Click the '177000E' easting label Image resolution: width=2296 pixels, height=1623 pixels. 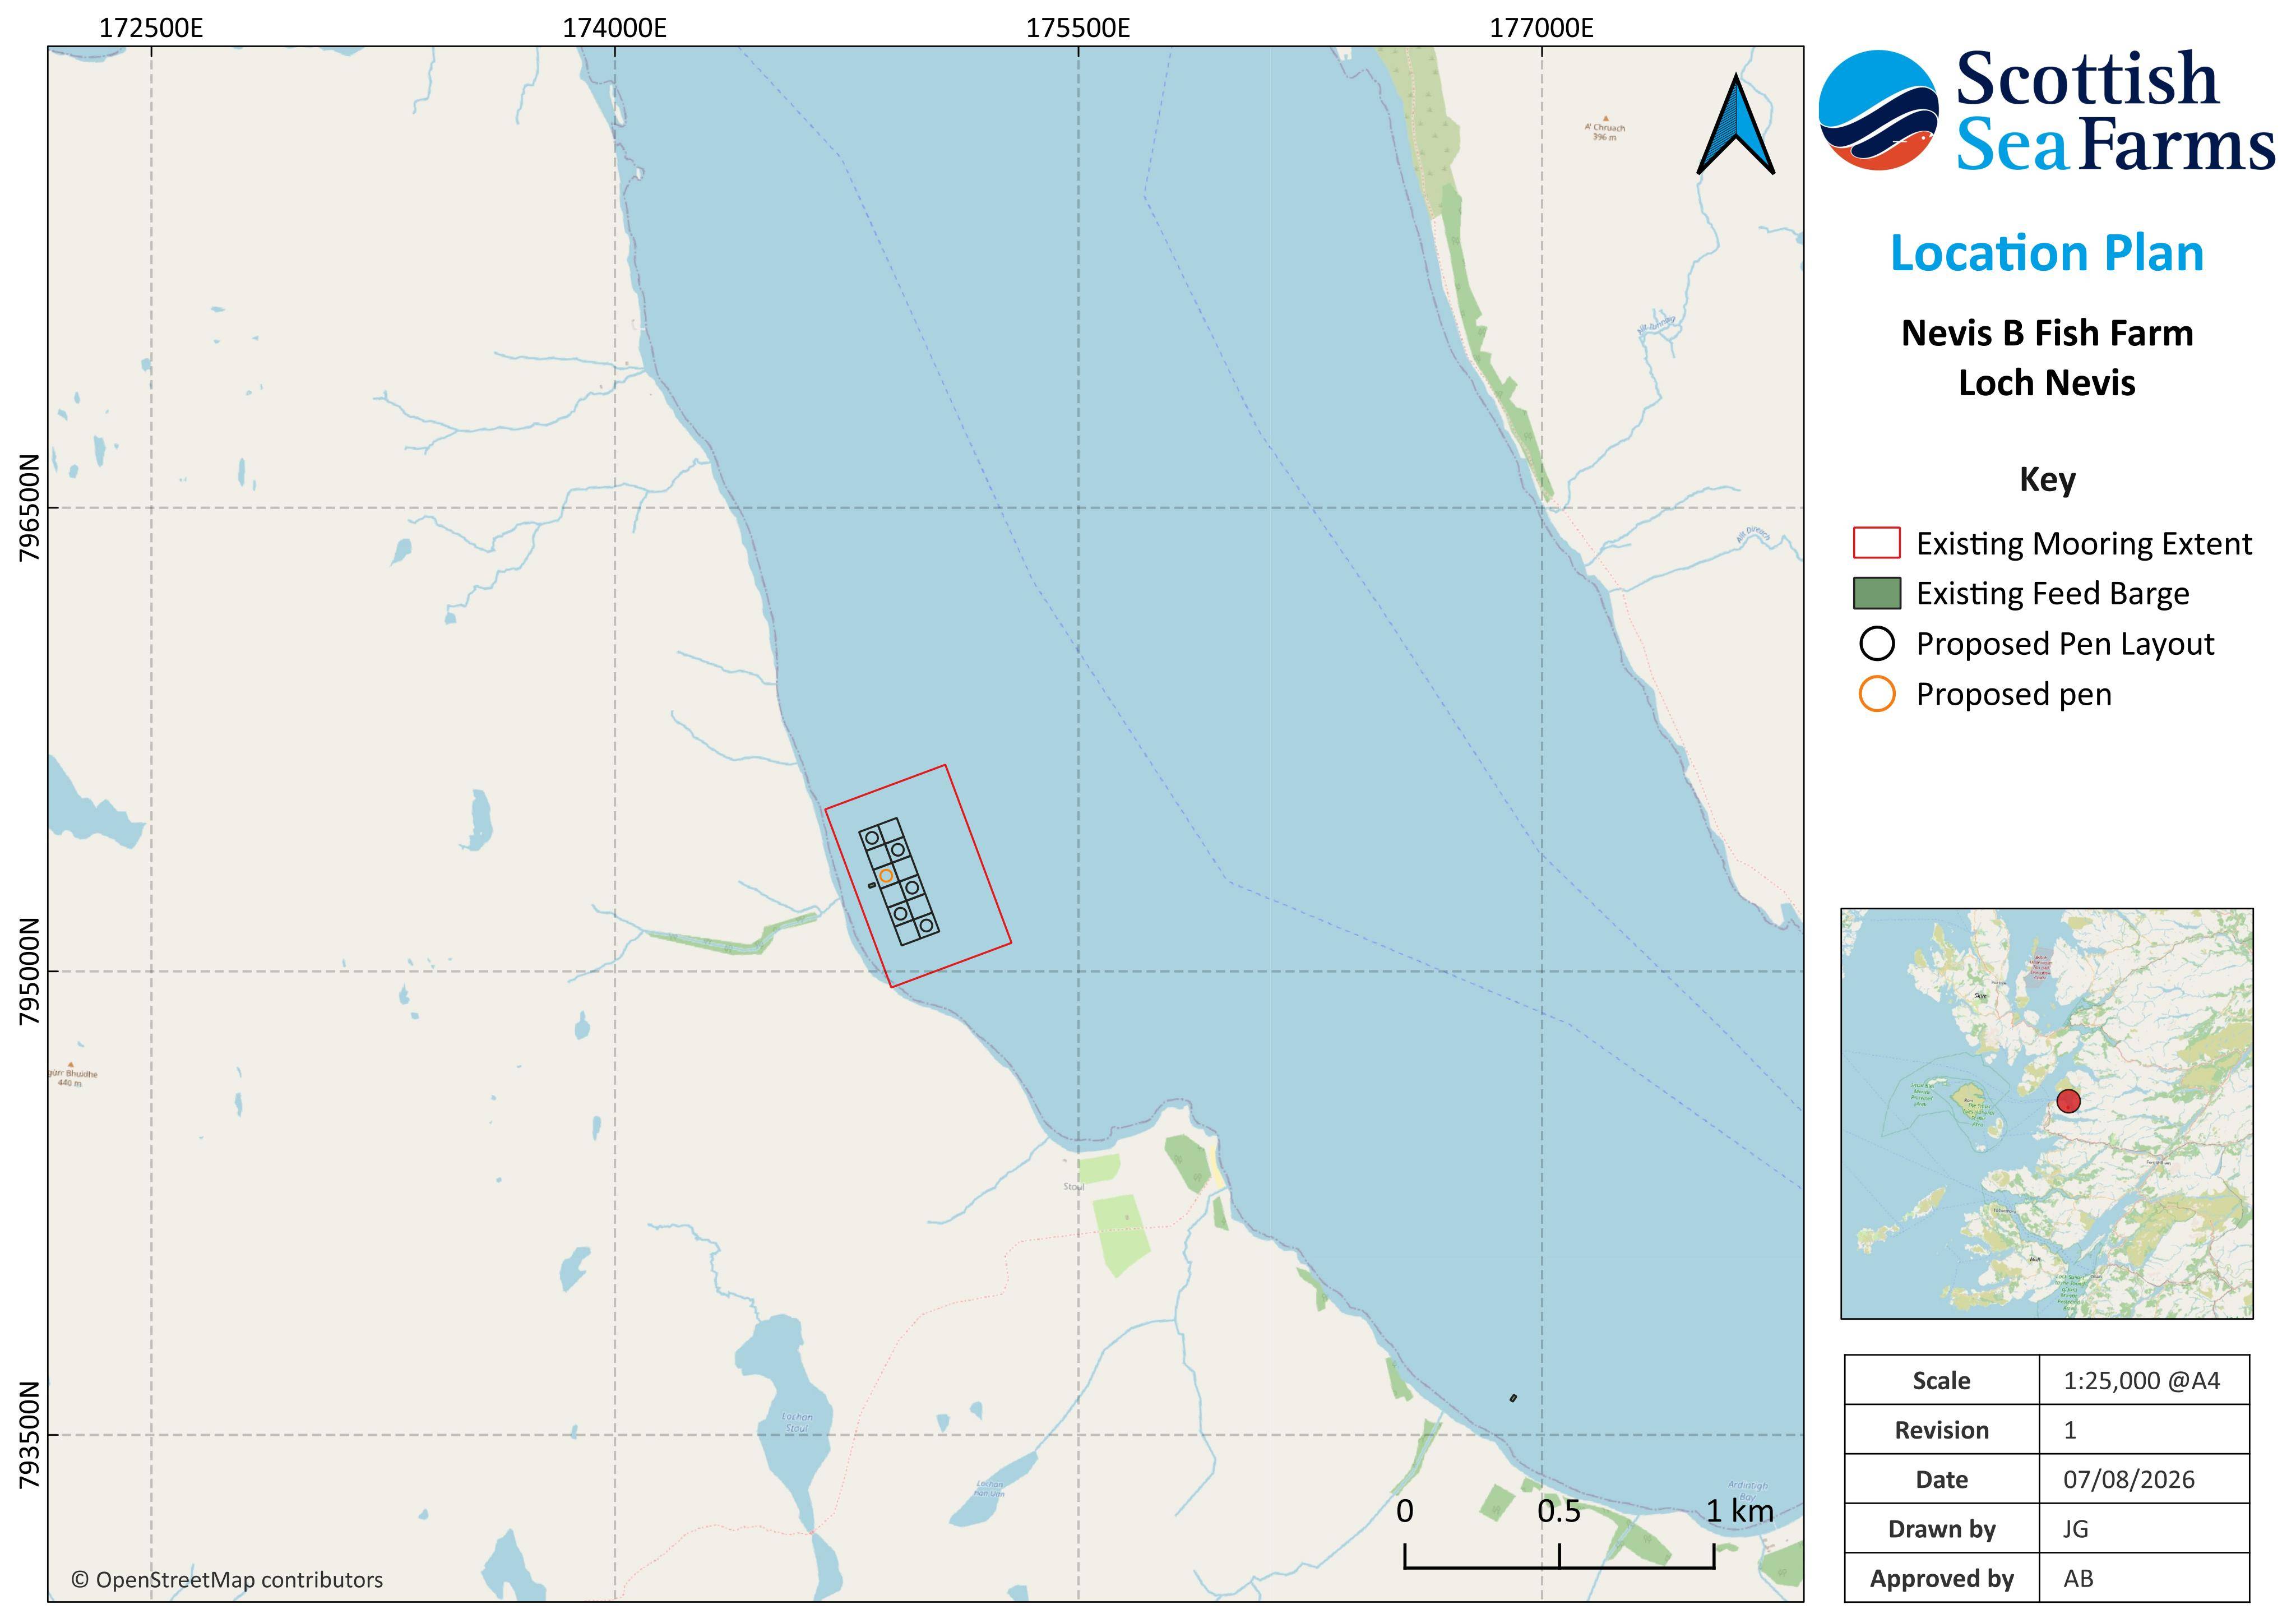pyautogui.click(x=1541, y=28)
